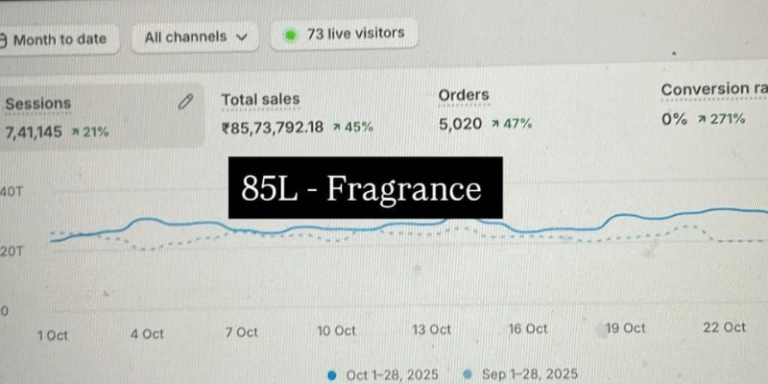Click the chevron arrow in All channels
Viewport: 768px width, 384px height.
point(241,38)
